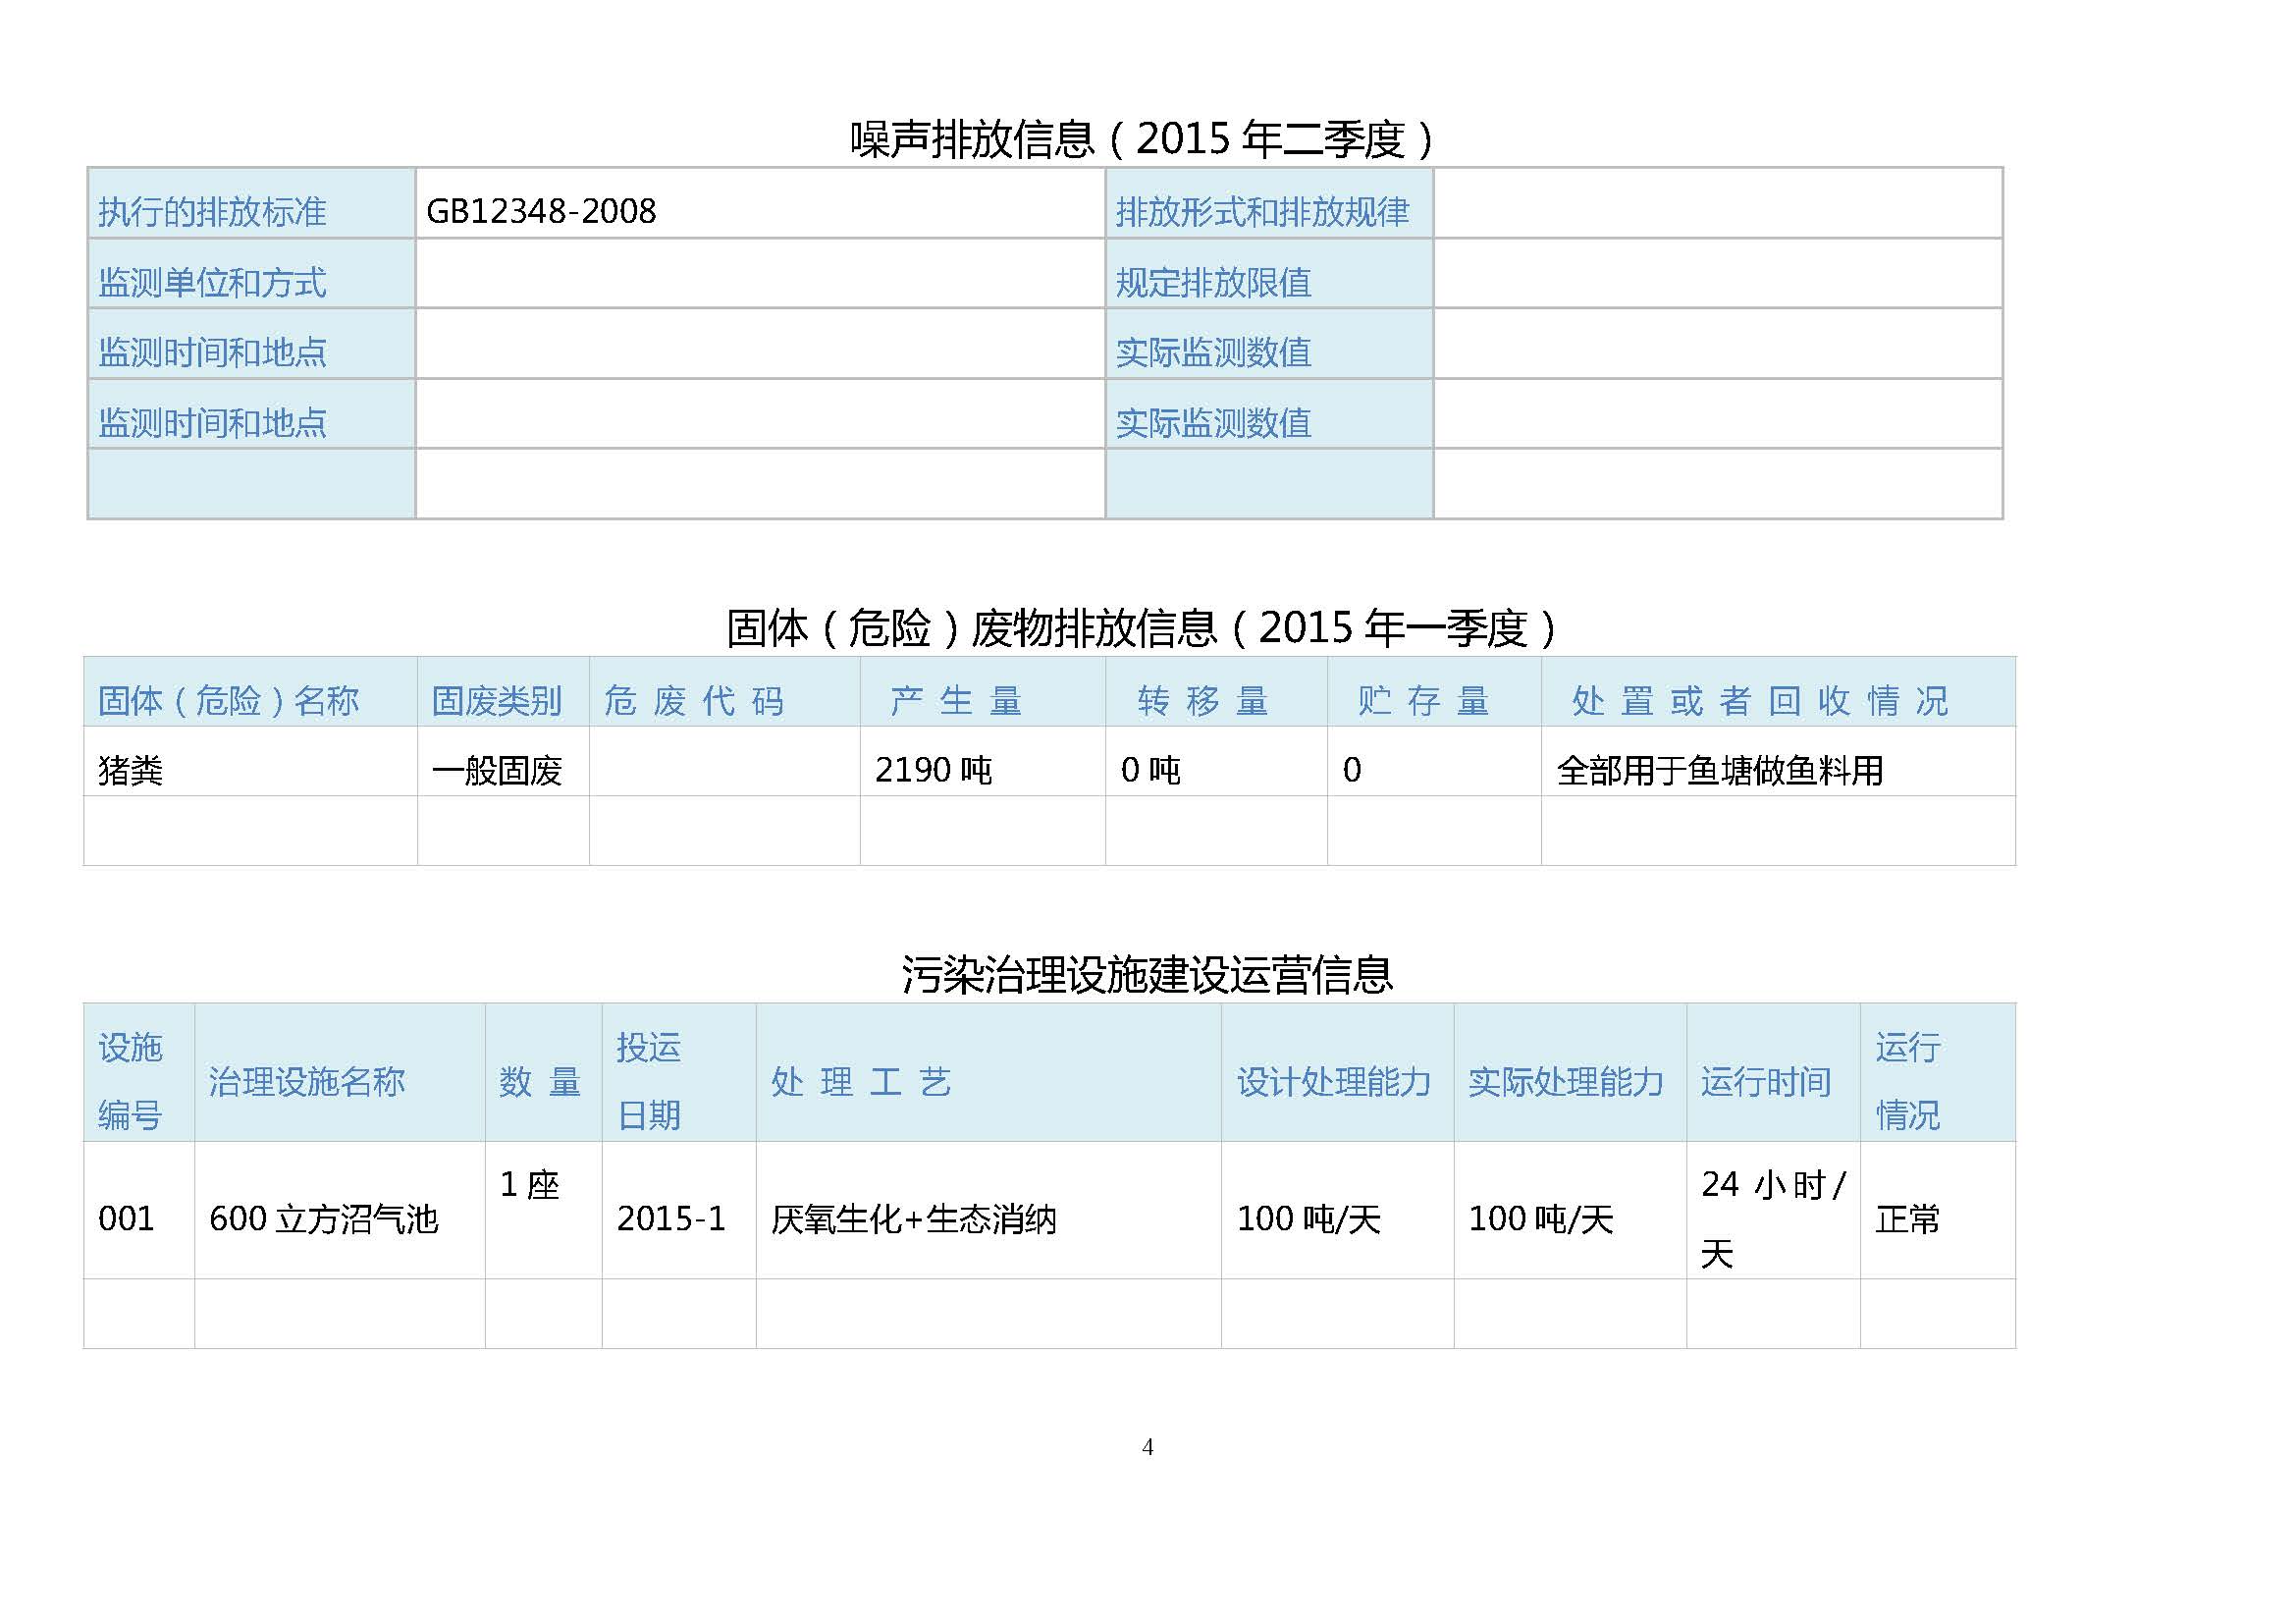The image size is (2296, 1624).
Task: Click column header 运行情况
Action: (x=1908, y=1081)
